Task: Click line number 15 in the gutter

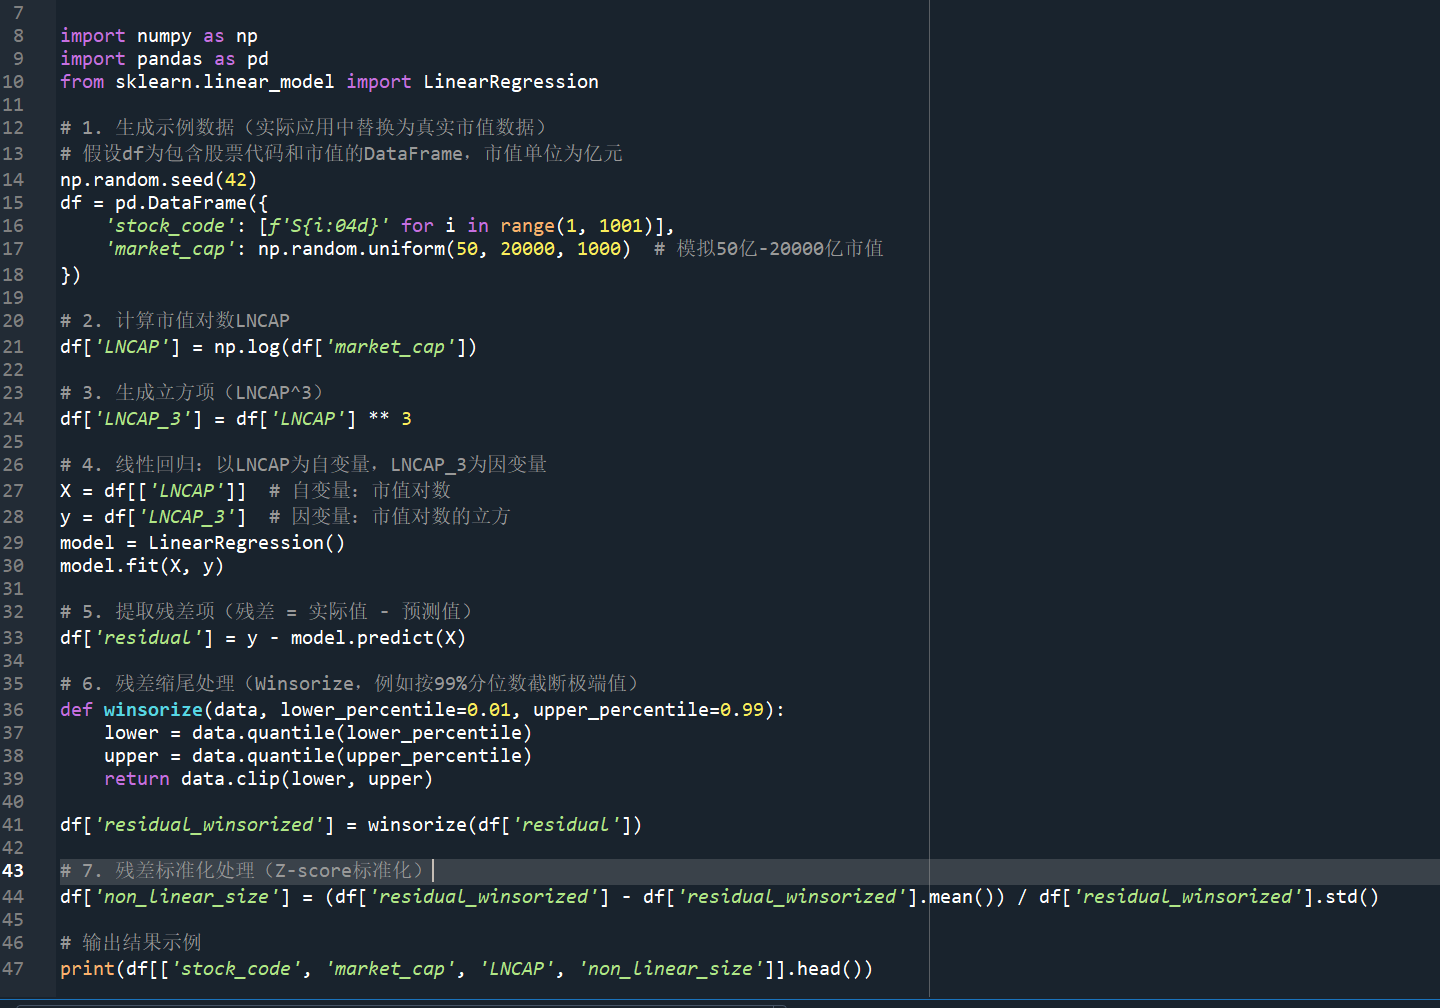Action: pos(13,203)
